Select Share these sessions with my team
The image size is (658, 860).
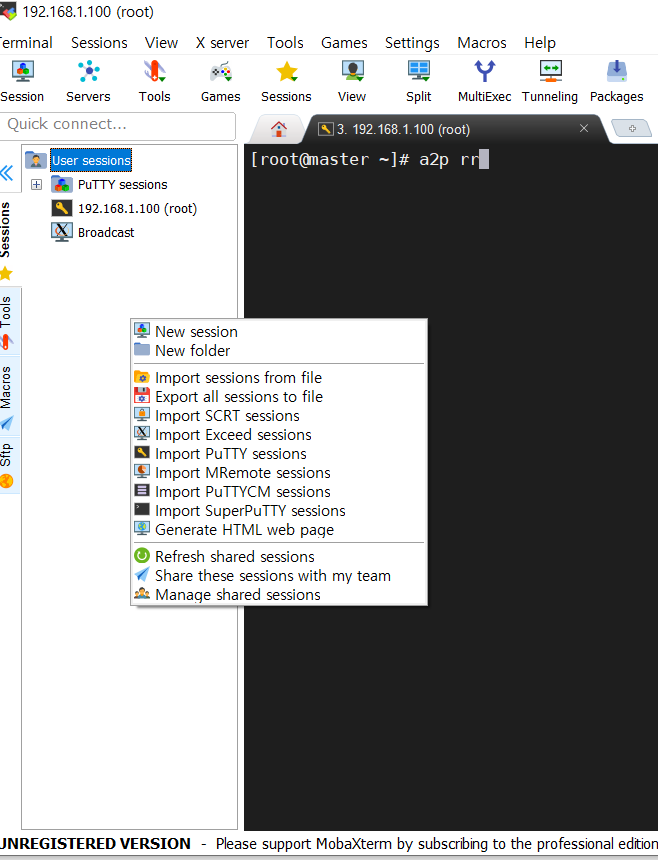(x=279, y=576)
